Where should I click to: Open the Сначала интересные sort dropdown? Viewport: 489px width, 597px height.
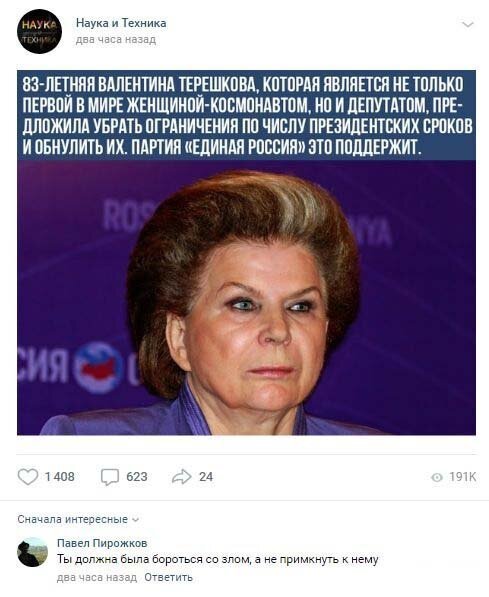78,519
